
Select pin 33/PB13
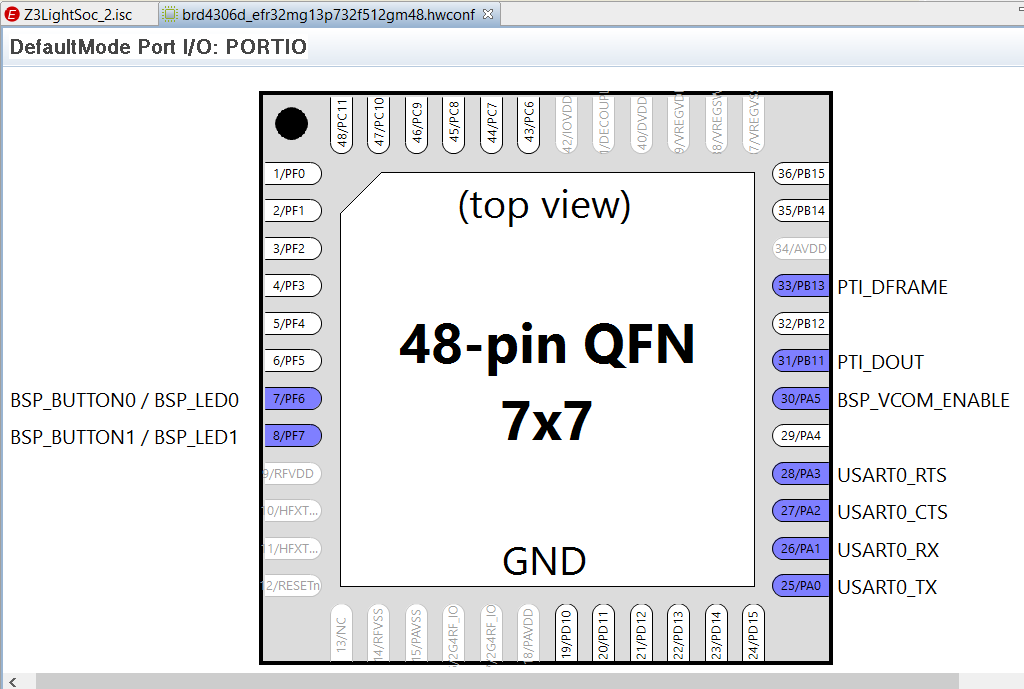point(801,286)
